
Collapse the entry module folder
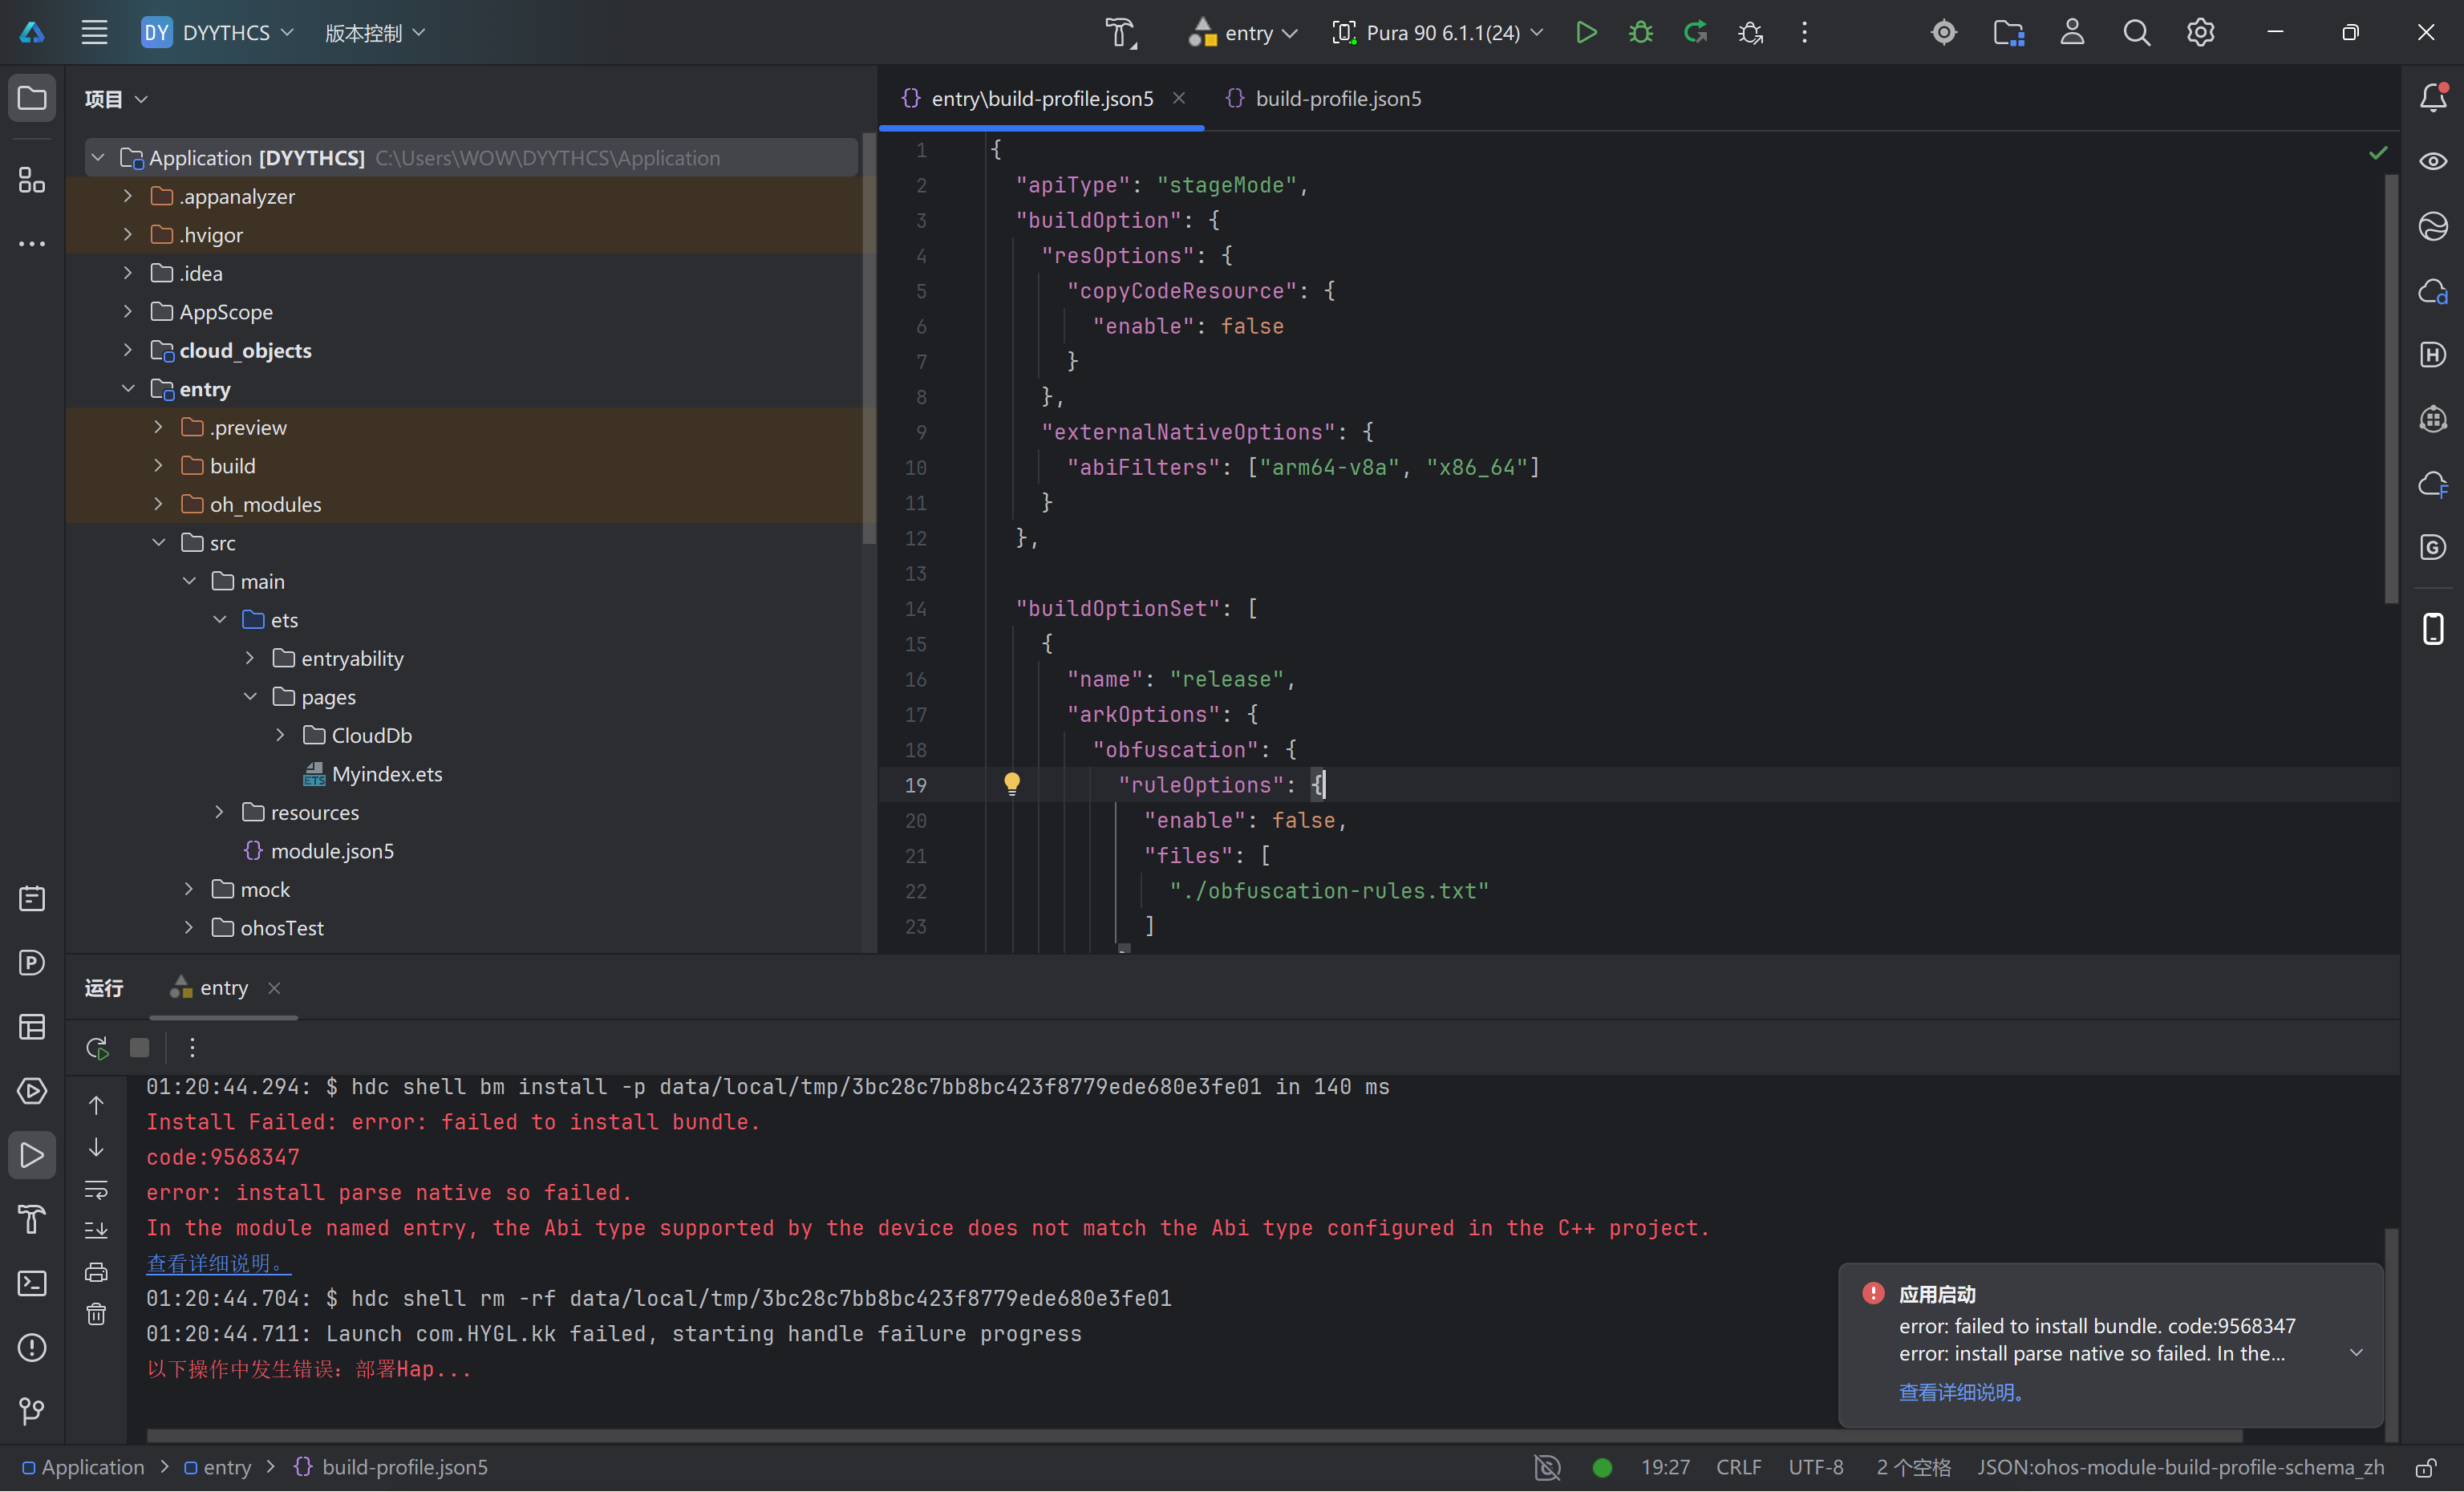127,389
